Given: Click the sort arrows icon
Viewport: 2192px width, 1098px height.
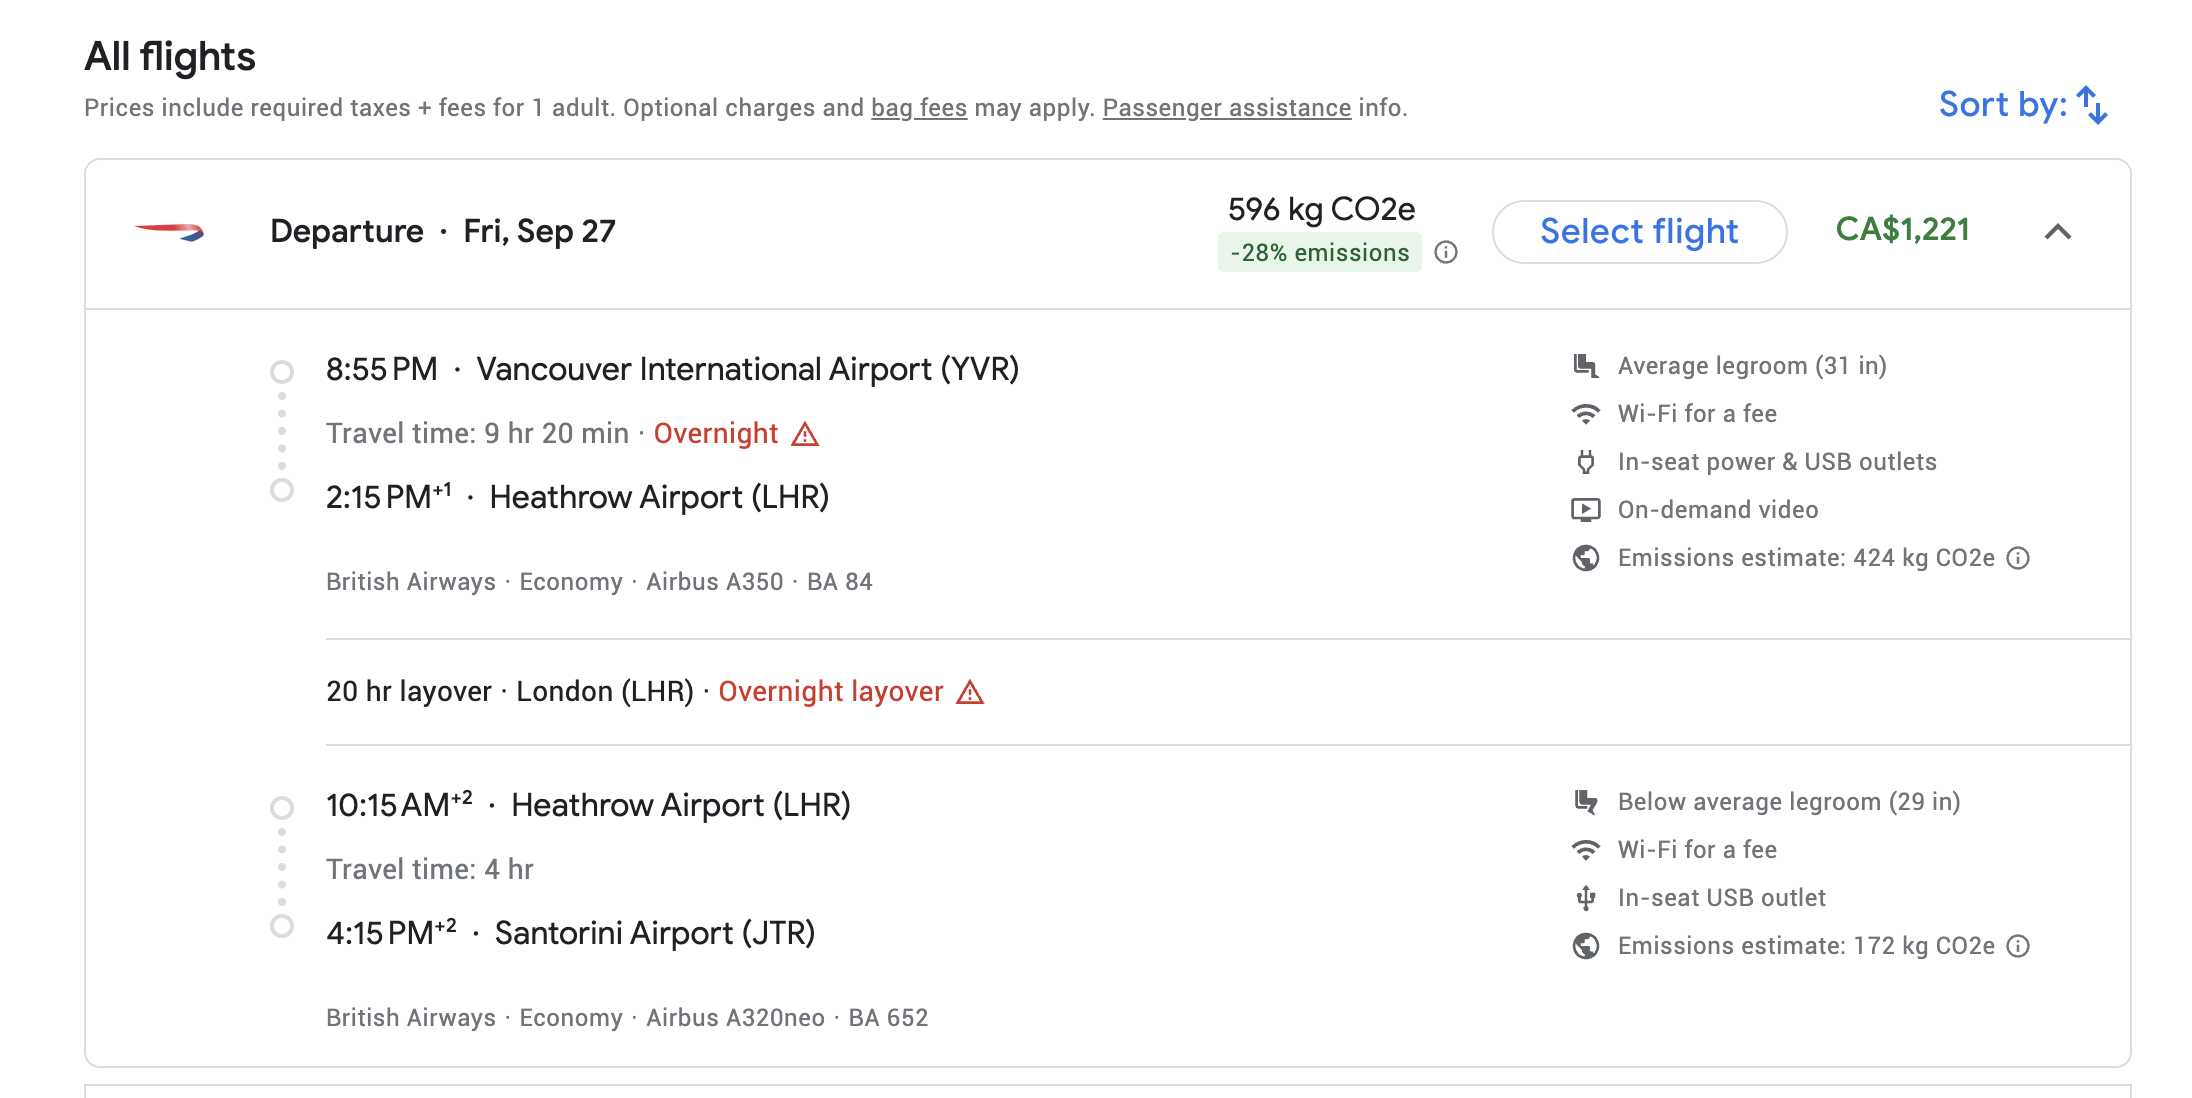Looking at the screenshot, I should (2092, 105).
